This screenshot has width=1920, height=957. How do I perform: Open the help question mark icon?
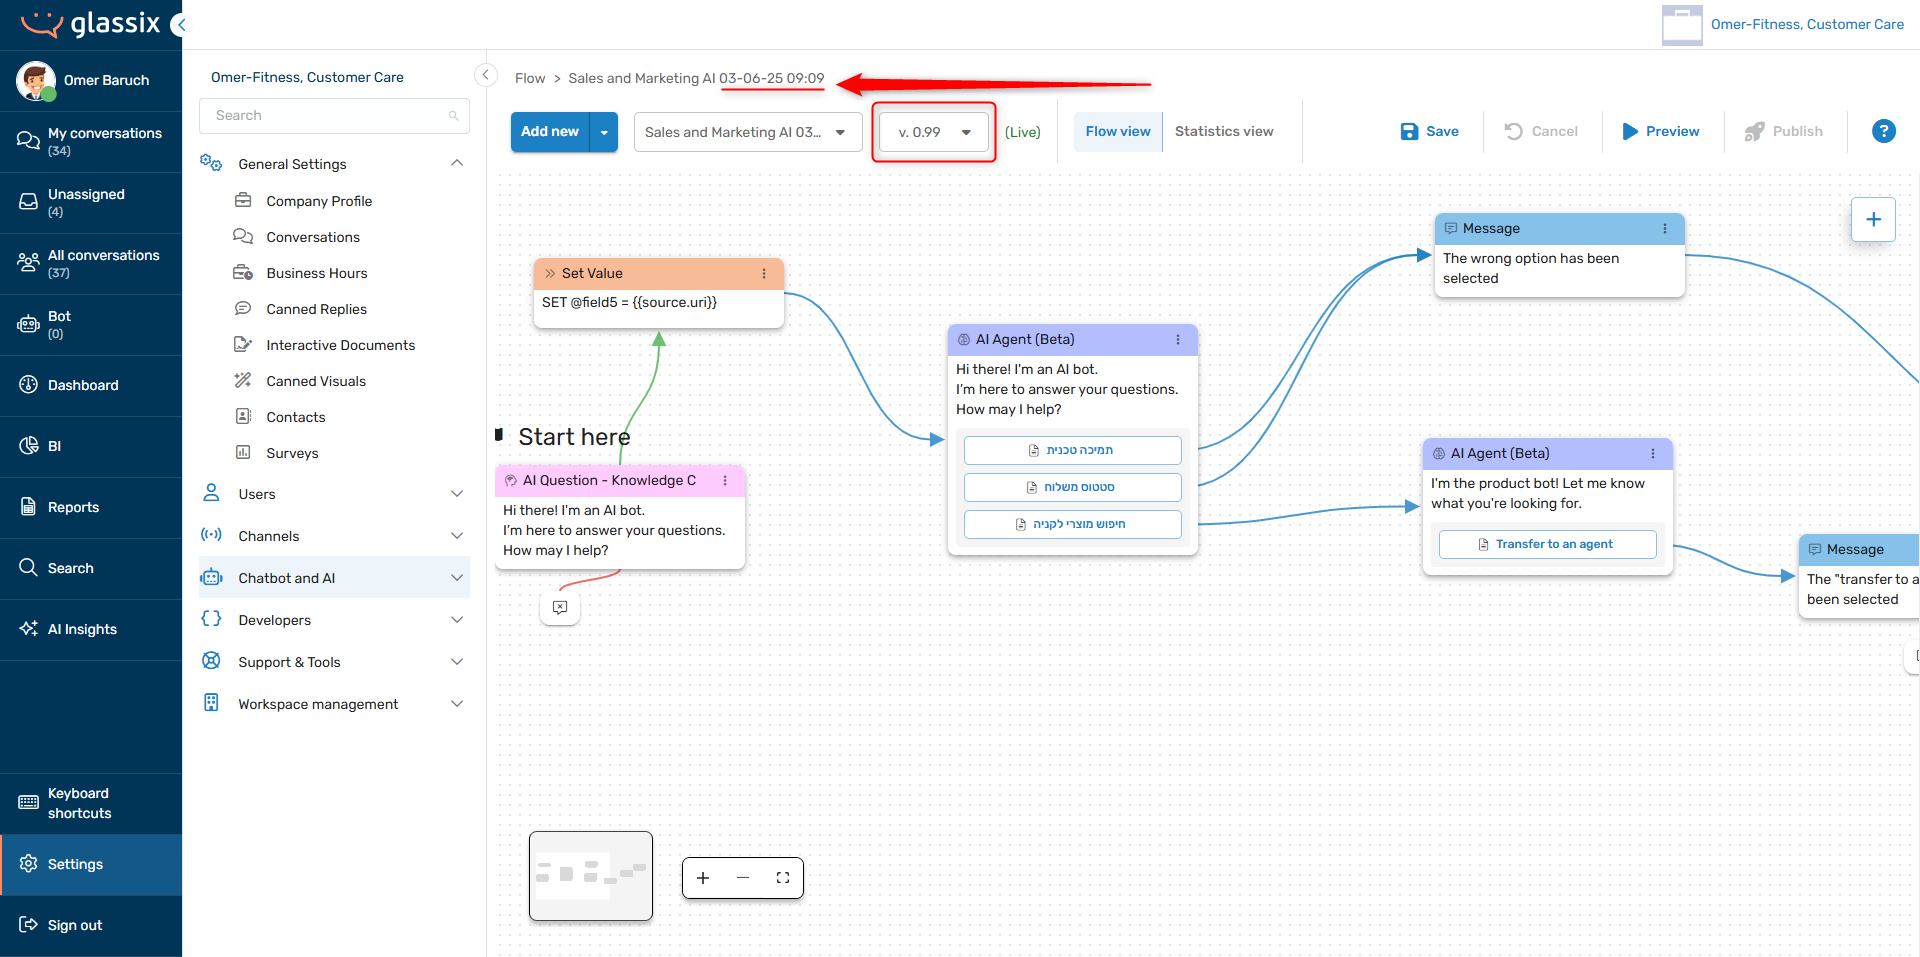tap(1883, 131)
